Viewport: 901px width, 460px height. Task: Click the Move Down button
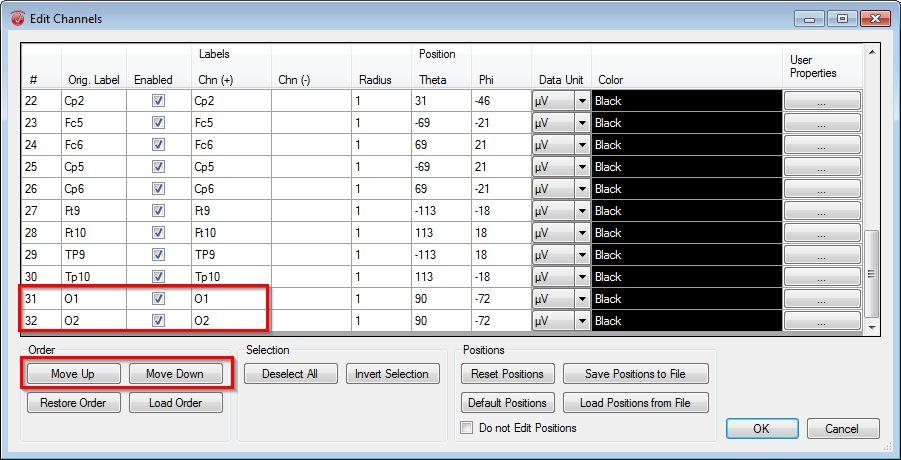175,374
